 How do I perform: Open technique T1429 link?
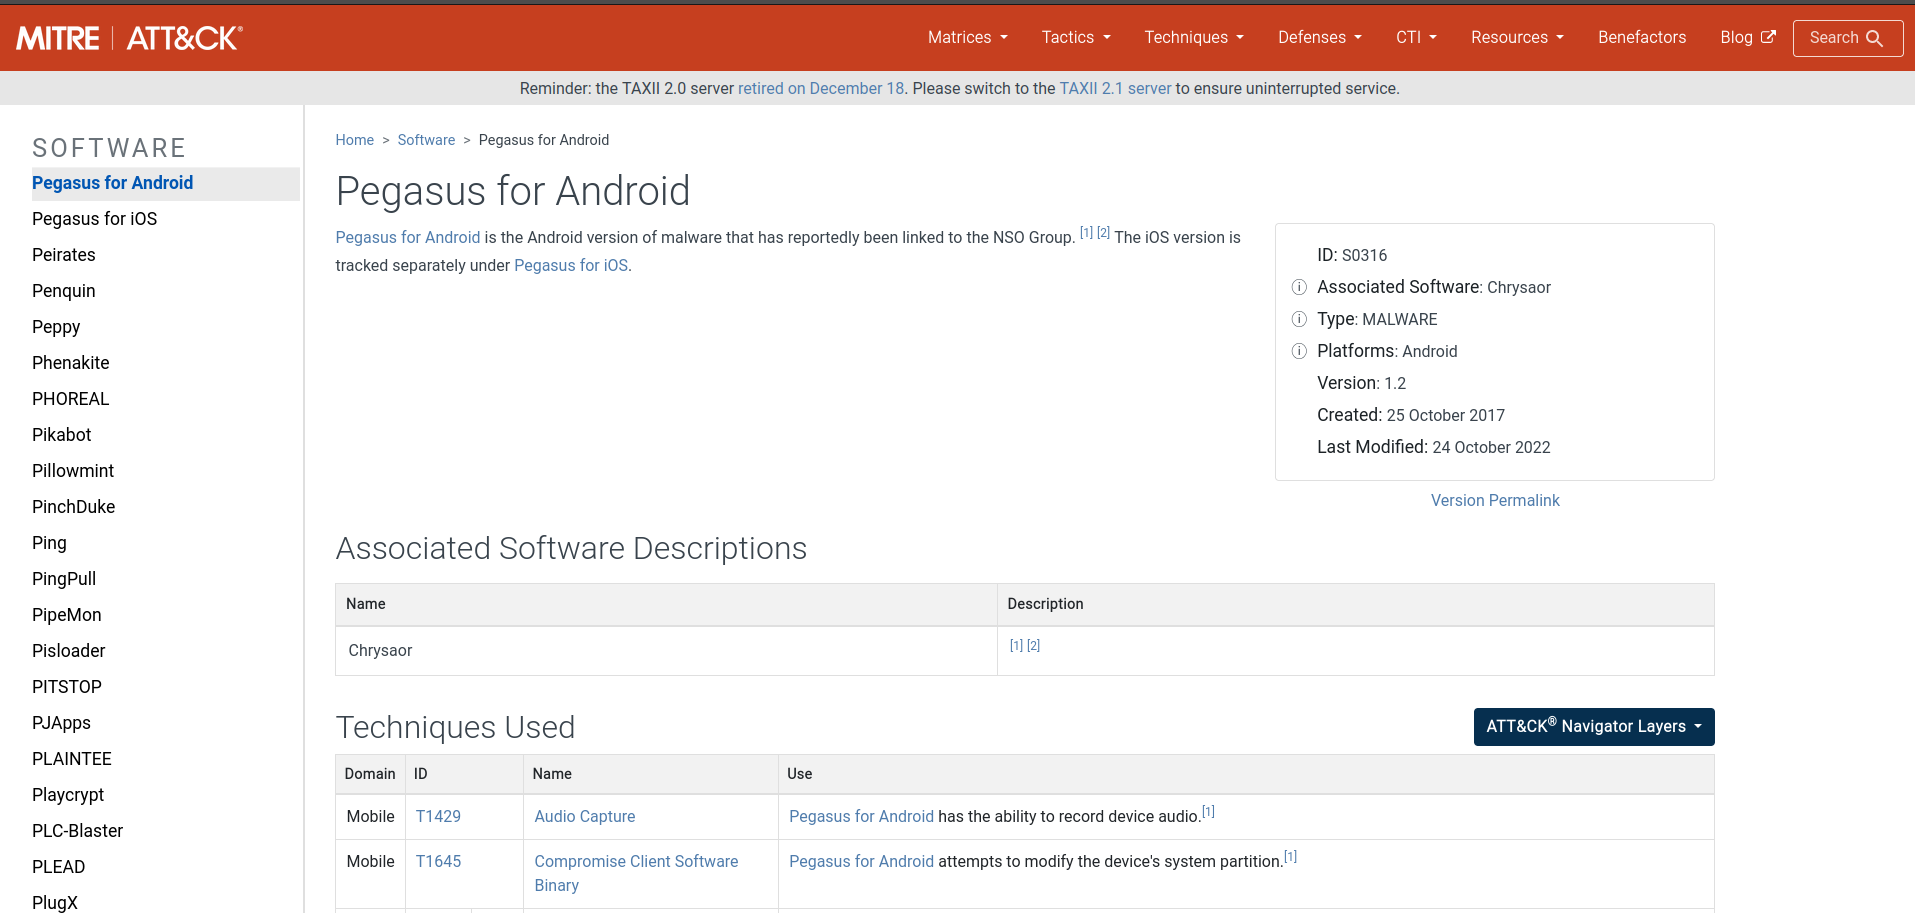(x=438, y=817)
